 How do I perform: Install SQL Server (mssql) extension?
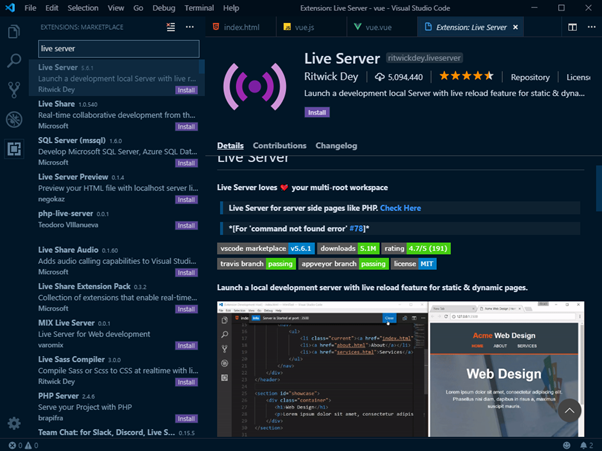pos(186,163)
